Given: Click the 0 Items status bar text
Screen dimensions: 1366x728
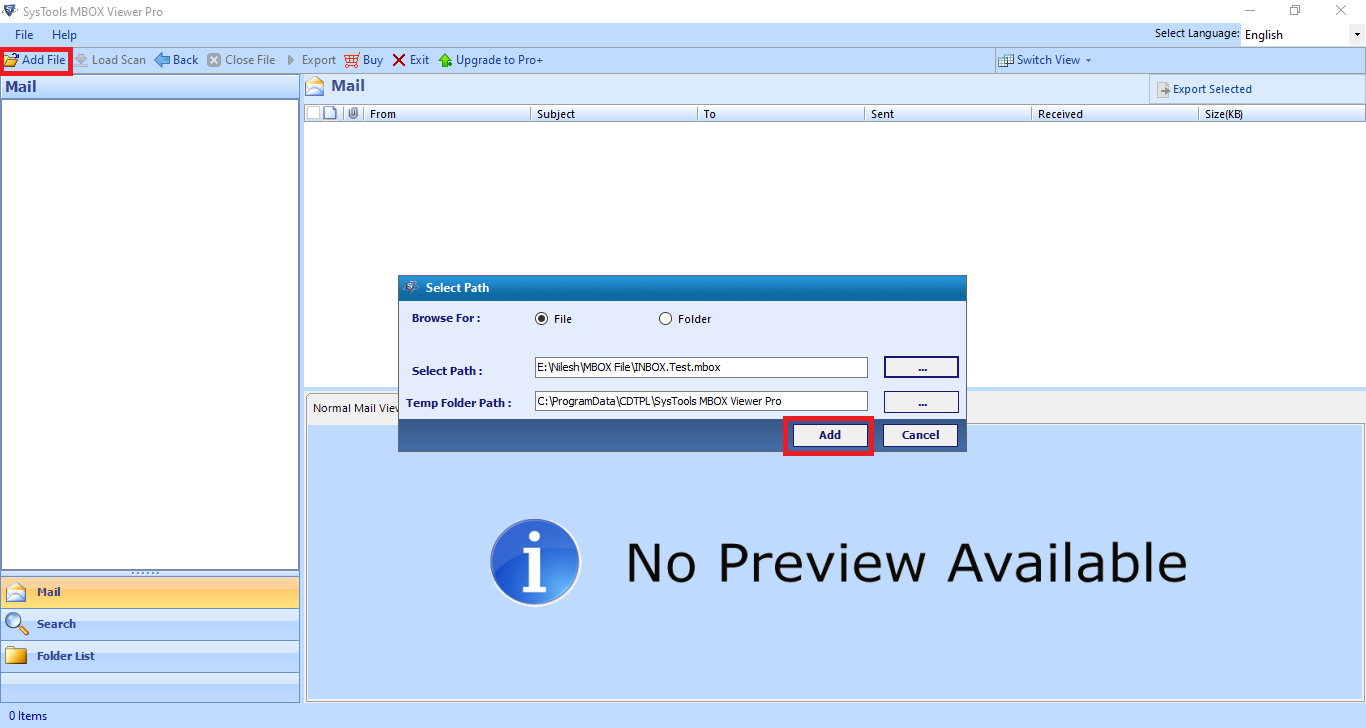Looking at the screenshot, I should click(28, 716).
